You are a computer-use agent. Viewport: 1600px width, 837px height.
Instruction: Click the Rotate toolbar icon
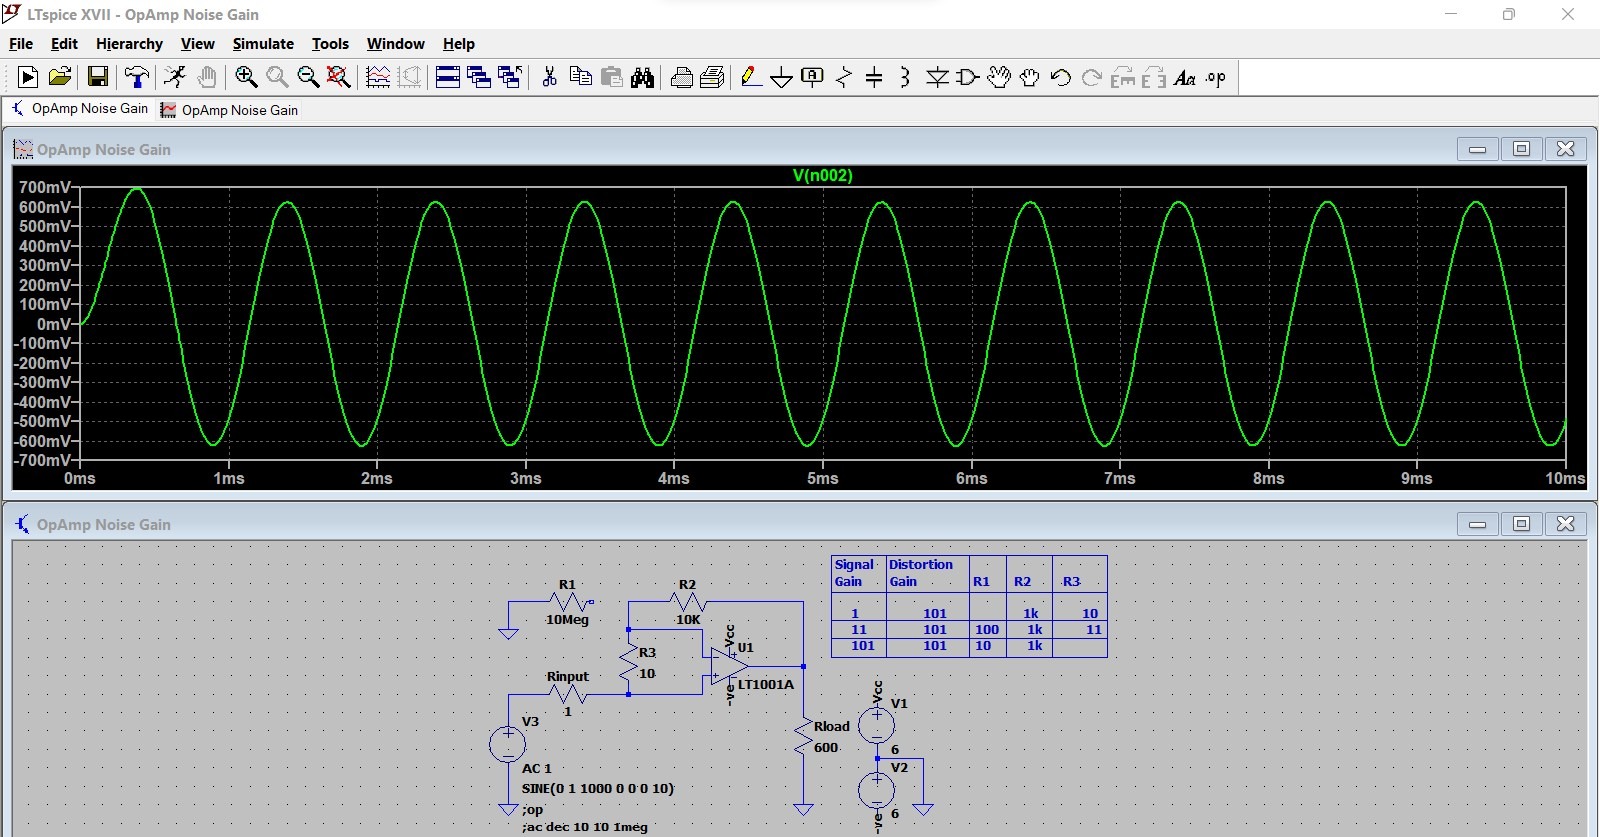click(x=1123, y=77)
